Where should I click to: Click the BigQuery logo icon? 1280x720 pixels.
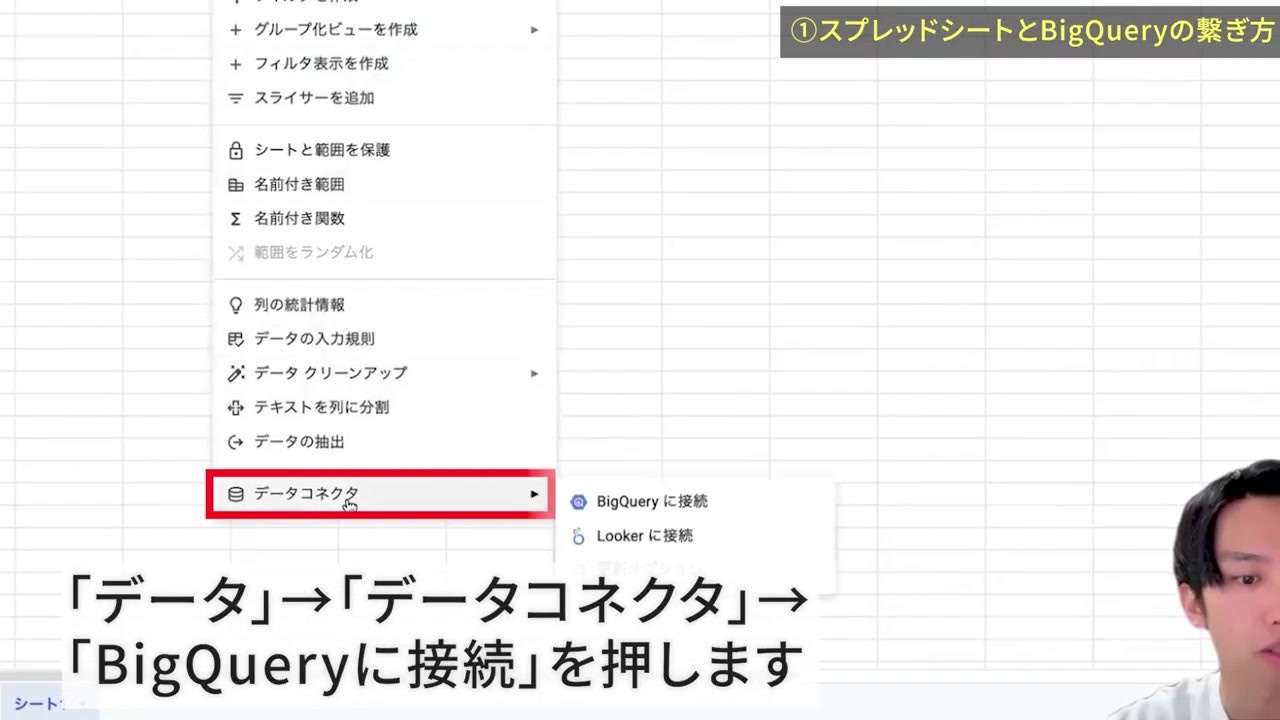(x=578, y=502)
